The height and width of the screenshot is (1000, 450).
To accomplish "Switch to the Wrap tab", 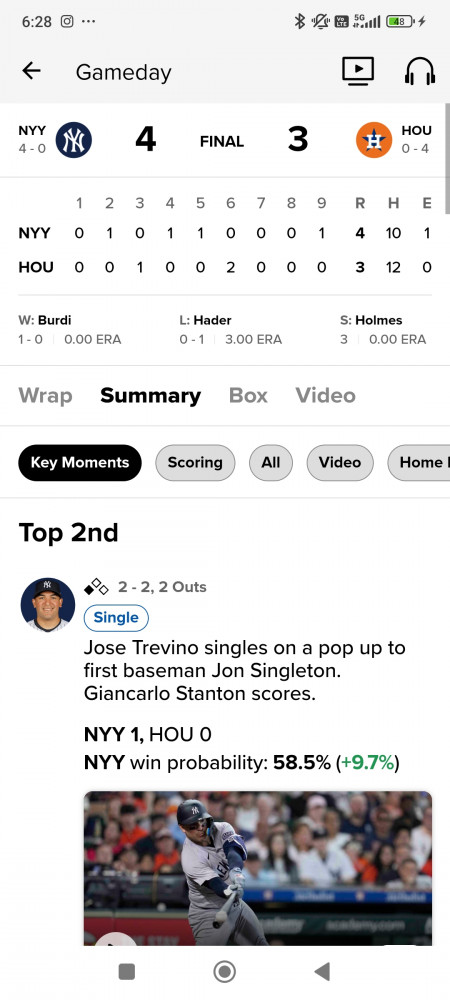I will [45, 395].
